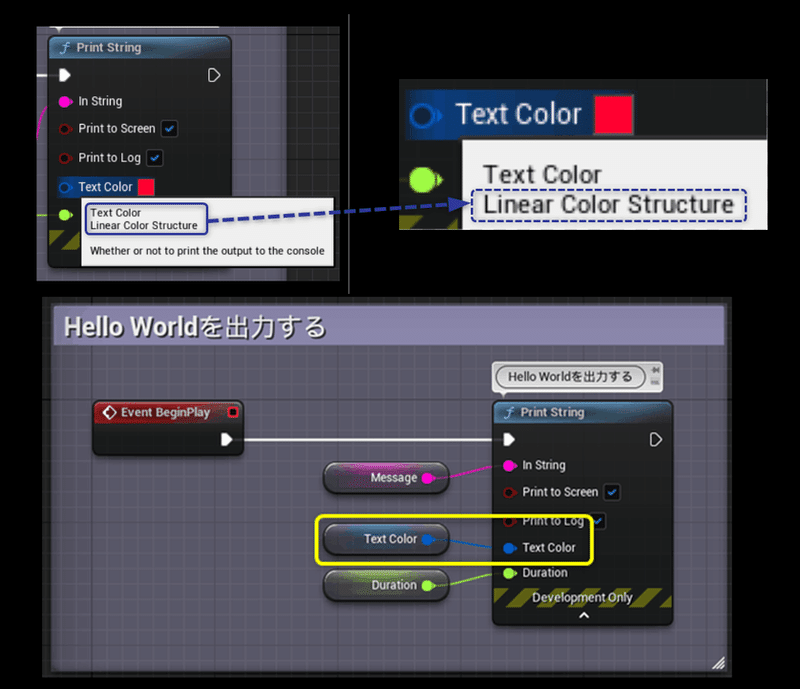Click the Duration input pin on the lower Print String node

pos(510,573)
